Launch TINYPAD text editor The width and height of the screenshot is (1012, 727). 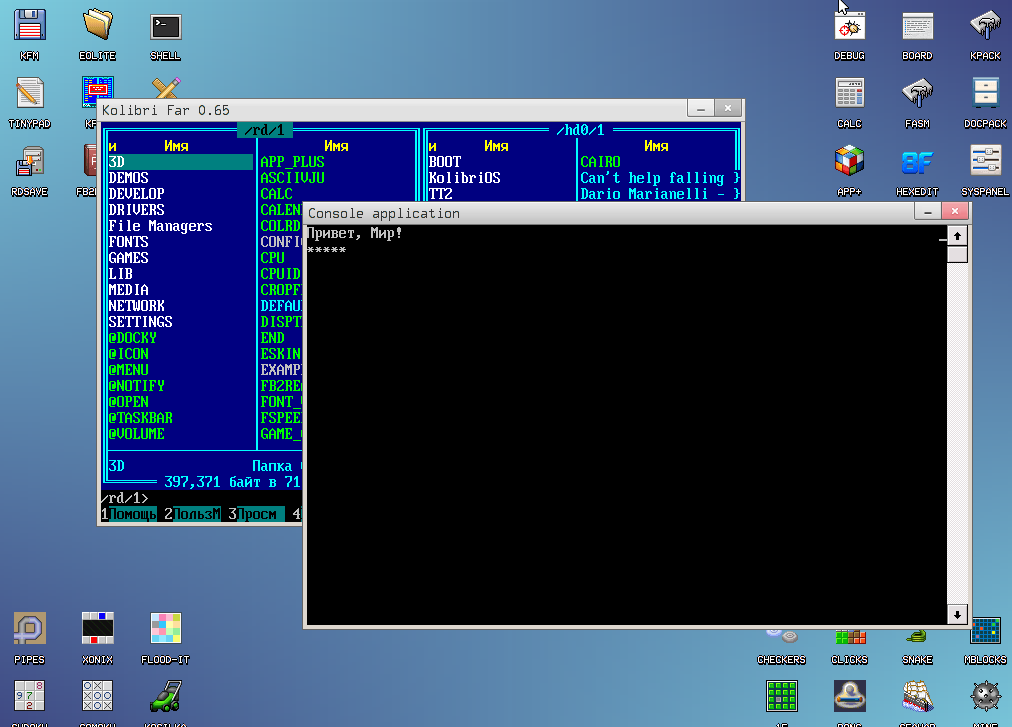point(30,94)
